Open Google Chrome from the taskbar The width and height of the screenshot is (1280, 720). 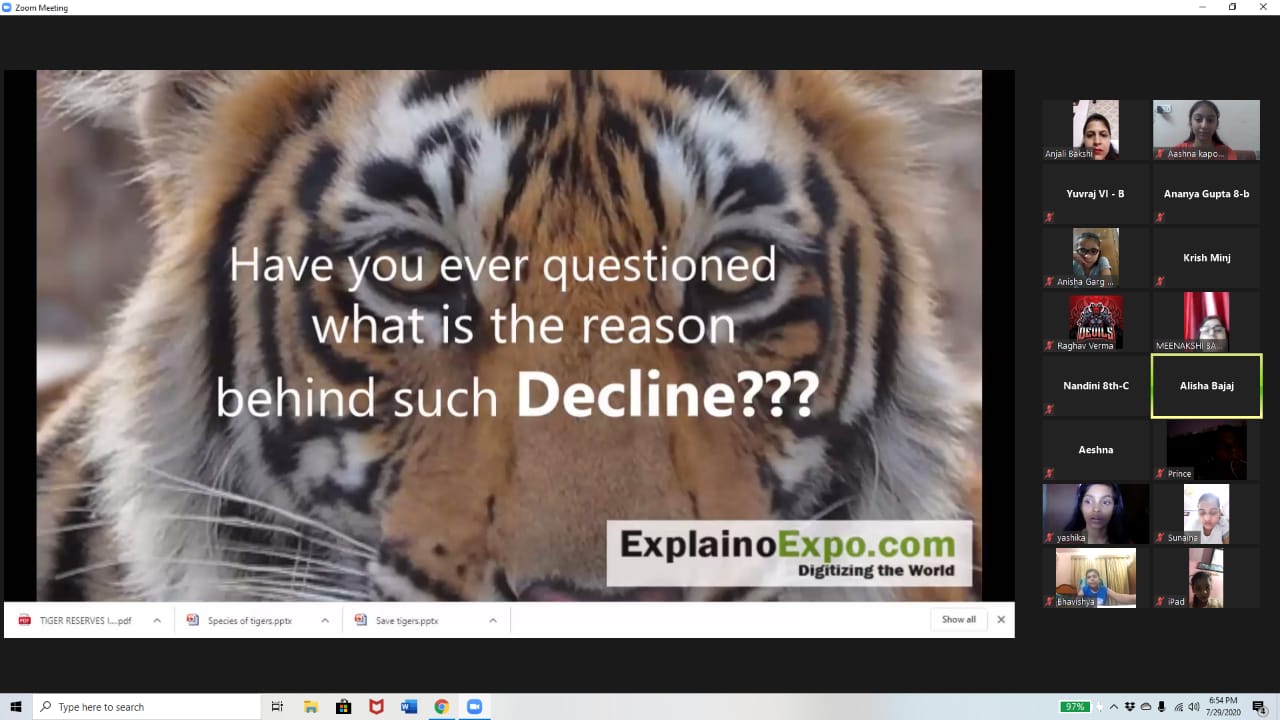tap(441, 706)
